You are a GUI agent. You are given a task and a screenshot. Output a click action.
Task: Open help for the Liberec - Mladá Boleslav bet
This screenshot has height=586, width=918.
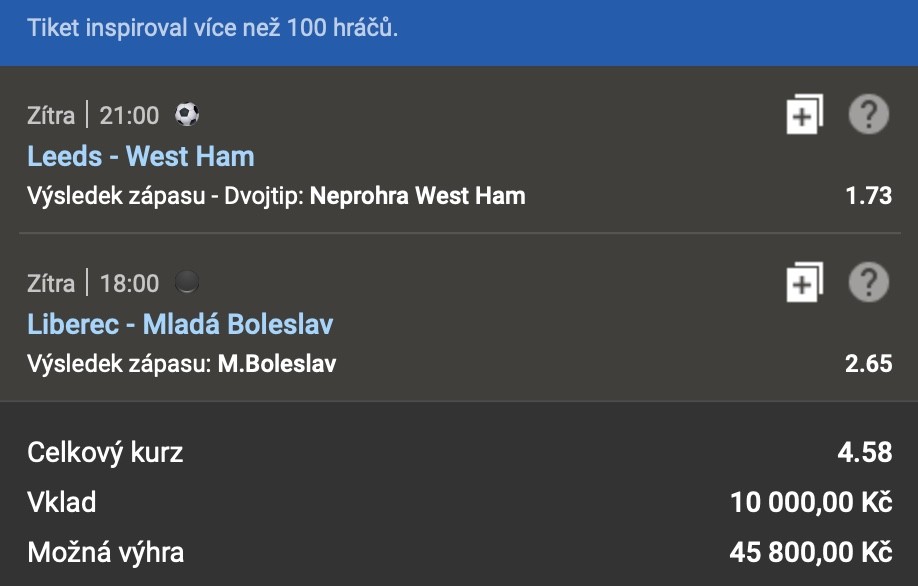[x=869, y=282]
